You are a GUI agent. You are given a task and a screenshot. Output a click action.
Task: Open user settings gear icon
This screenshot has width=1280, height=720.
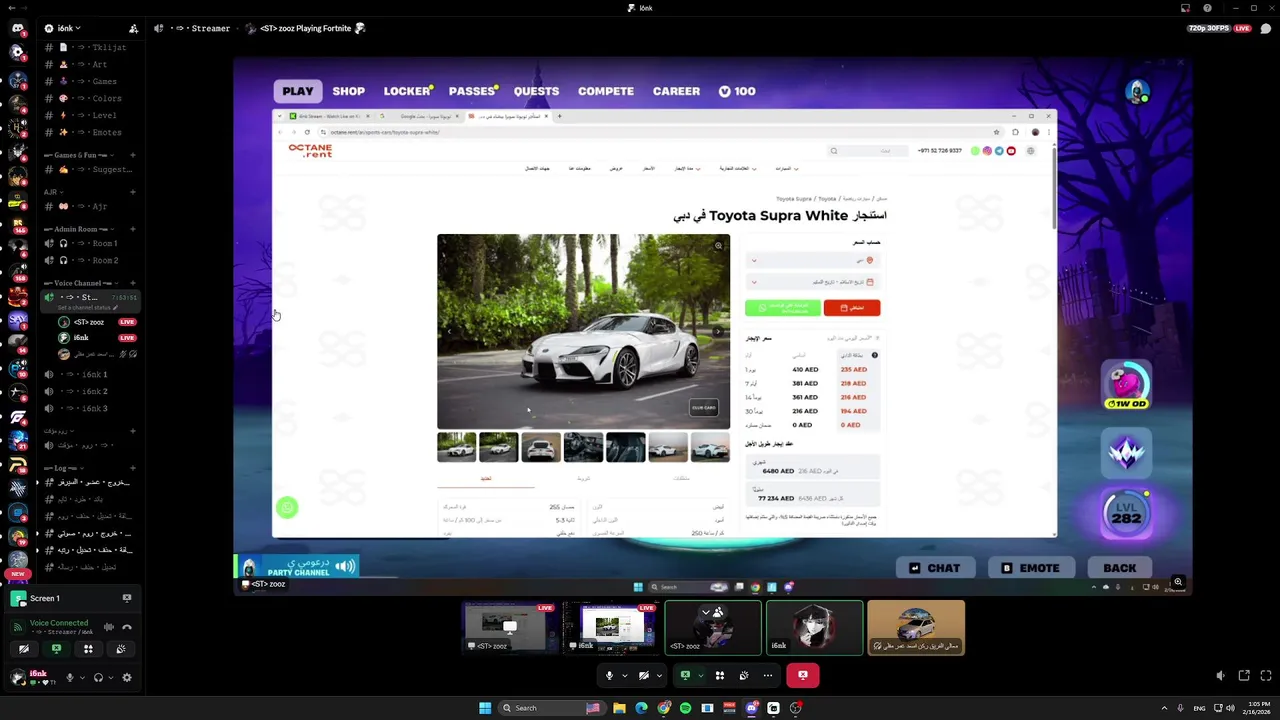click(127, 677)
